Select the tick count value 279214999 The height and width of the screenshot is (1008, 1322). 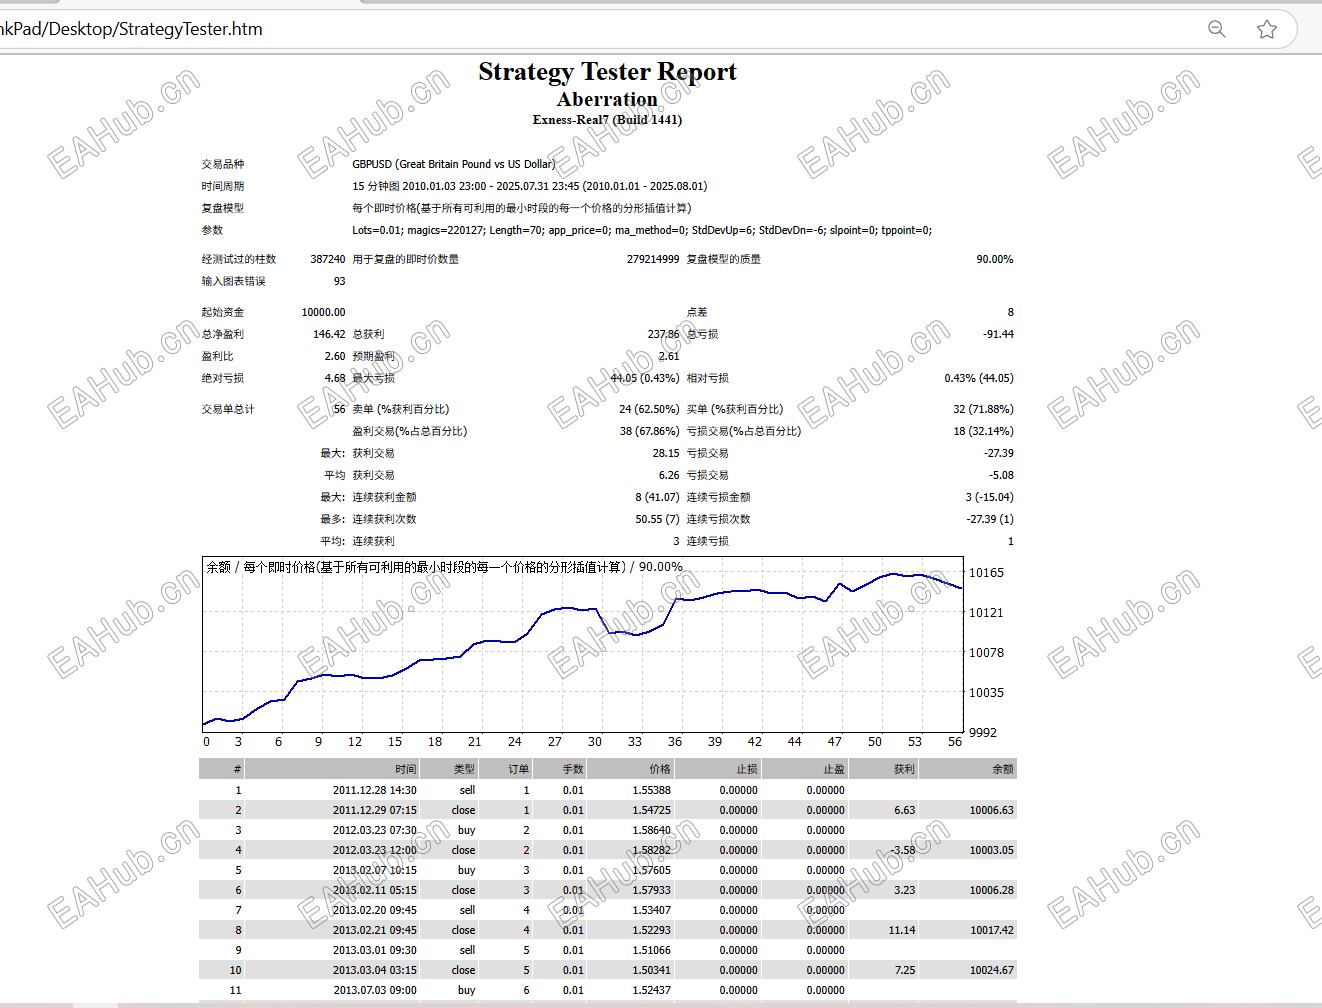pos(653,259)
